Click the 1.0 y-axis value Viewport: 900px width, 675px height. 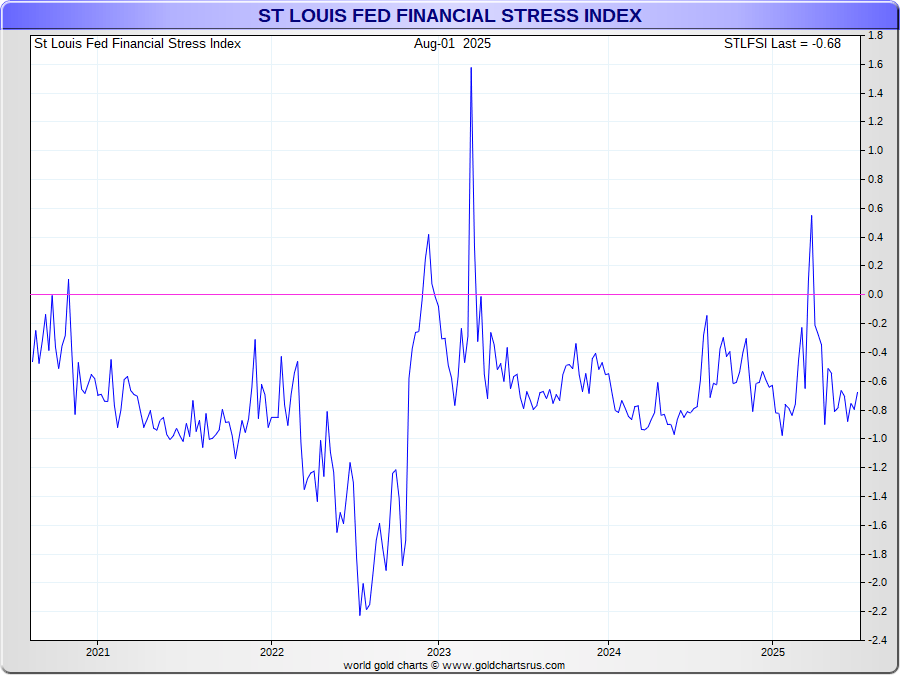(876, 150)
